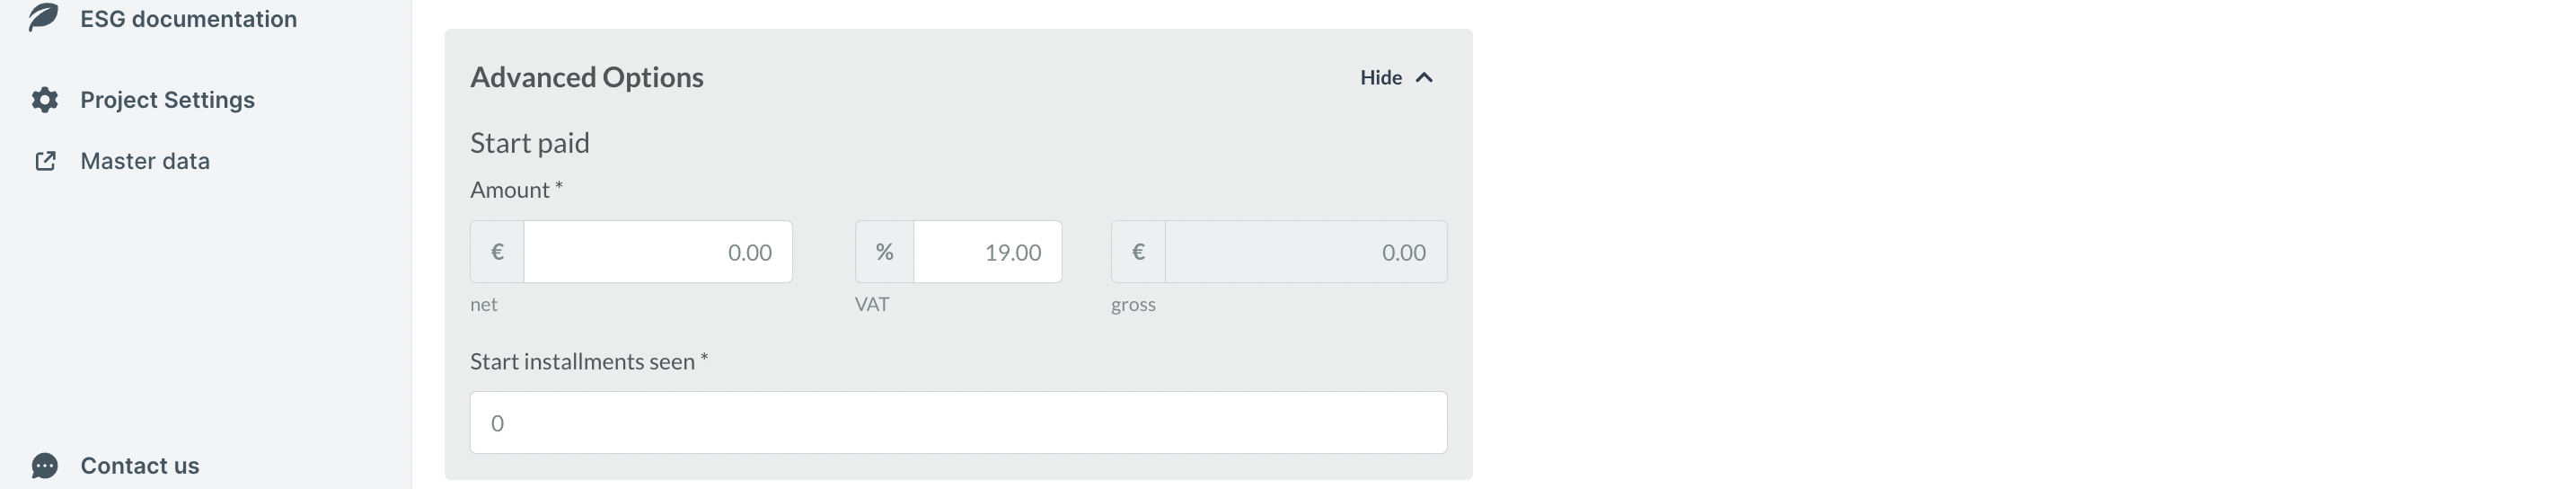
Task: Click the Project Settings gear icon
Action: pos(45,100)
